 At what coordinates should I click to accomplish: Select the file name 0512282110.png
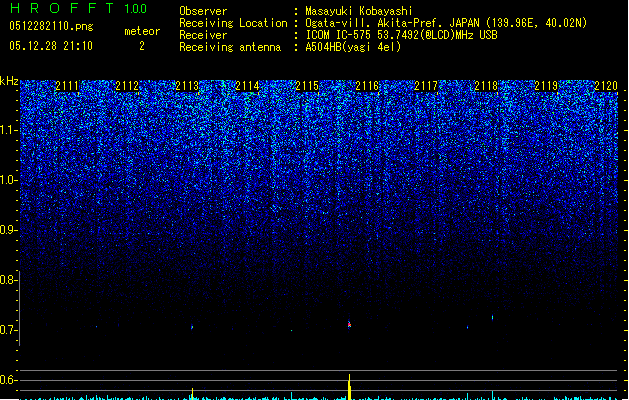click(51, 27)
